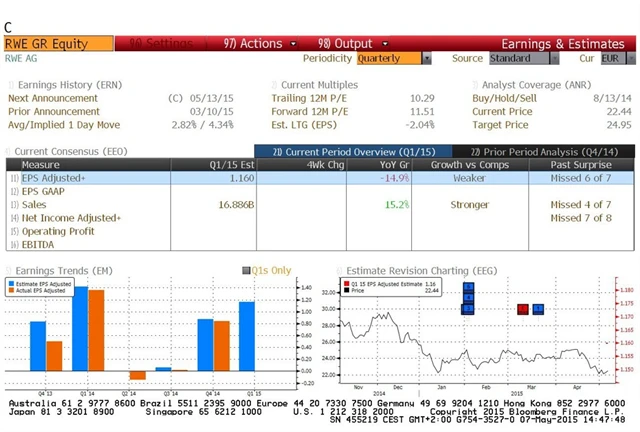Image resolution: width=640 pixels, height=432 pixels.
Task: Click the red estimate revision marker on chart
Action: pos(523,309)
